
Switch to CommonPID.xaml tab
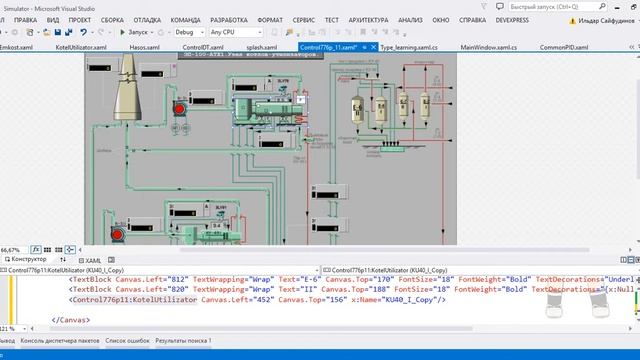point(564,47)
